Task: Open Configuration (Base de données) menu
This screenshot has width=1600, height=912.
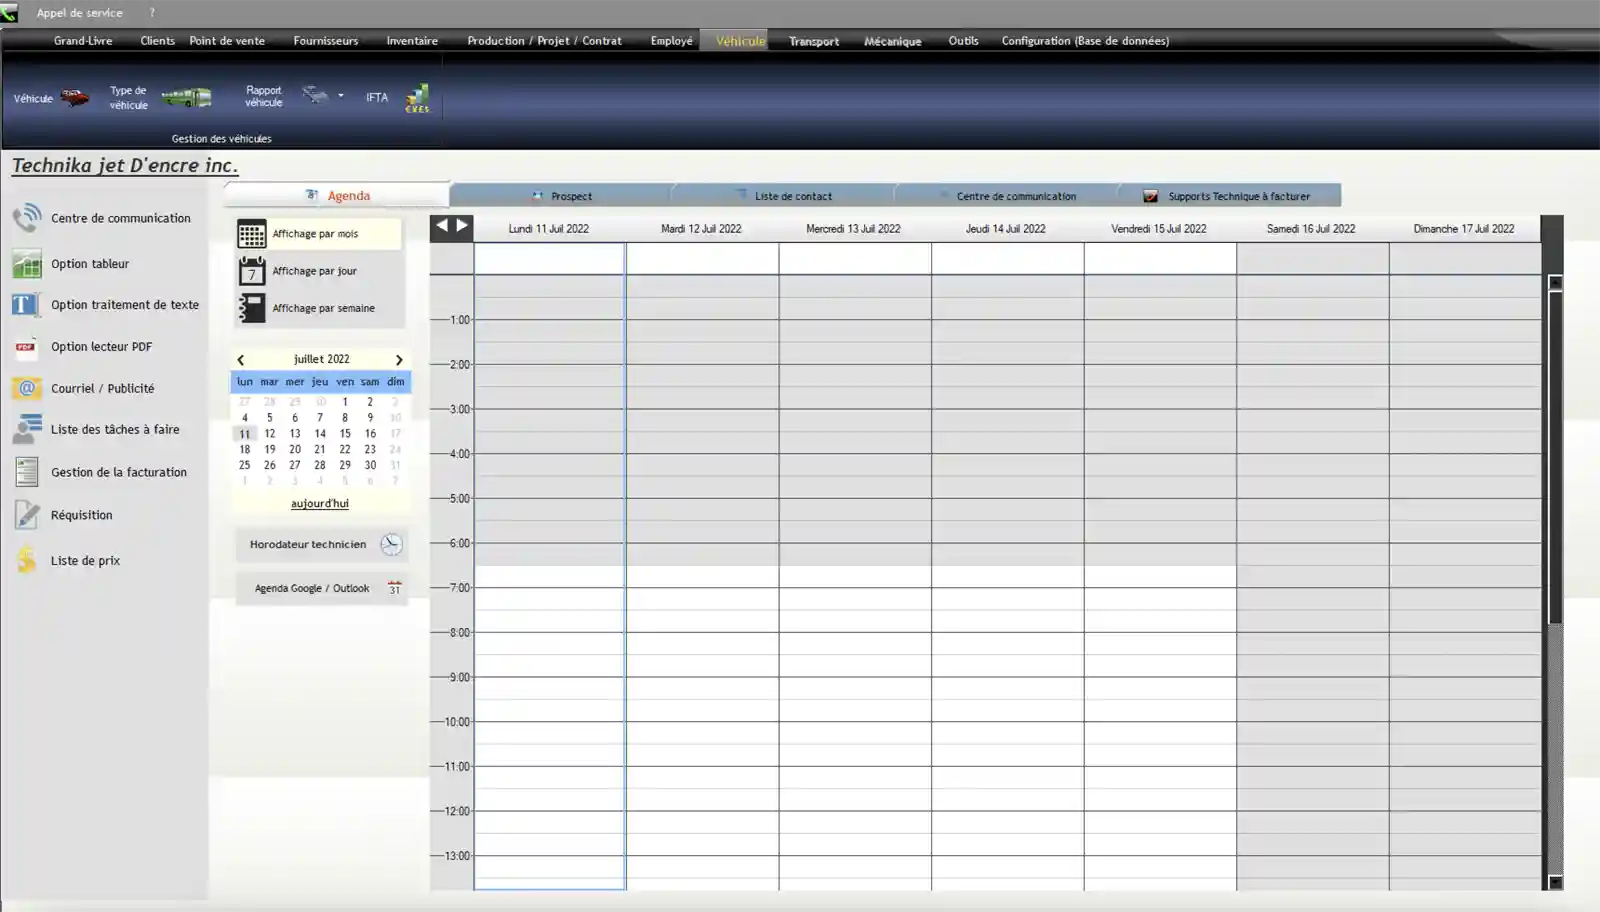Action: coord(1085,41)
